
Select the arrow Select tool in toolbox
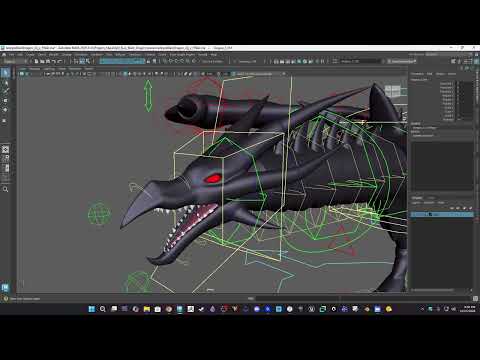tap(5, 73)
